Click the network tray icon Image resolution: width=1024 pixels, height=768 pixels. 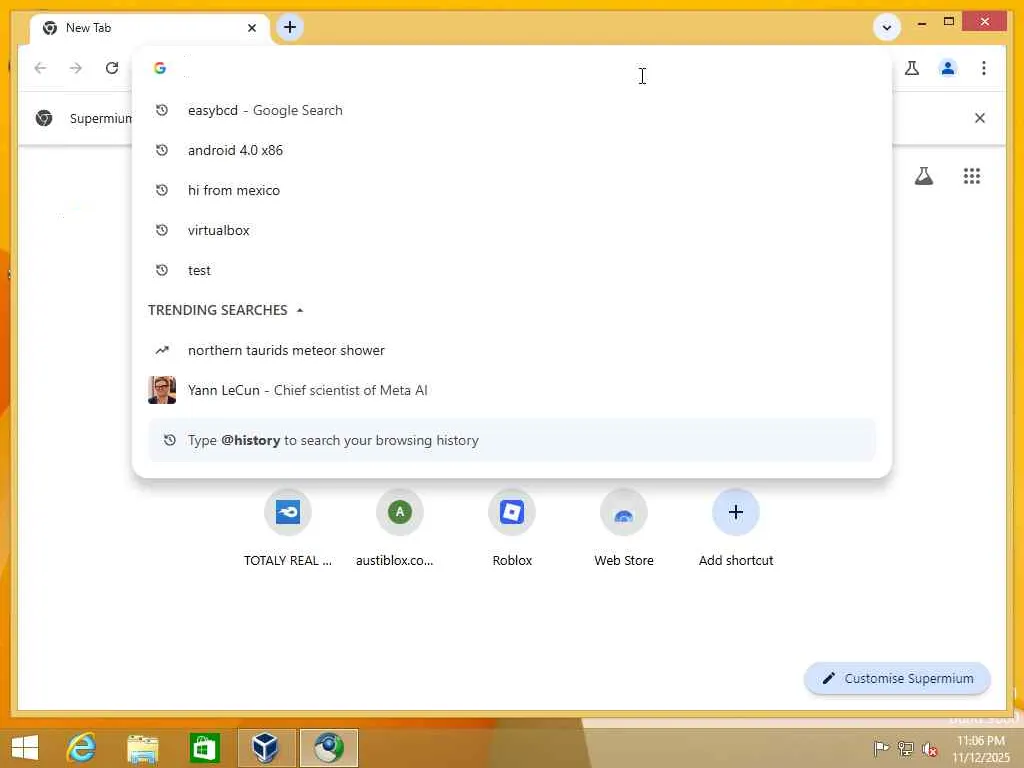coord(905,748)
